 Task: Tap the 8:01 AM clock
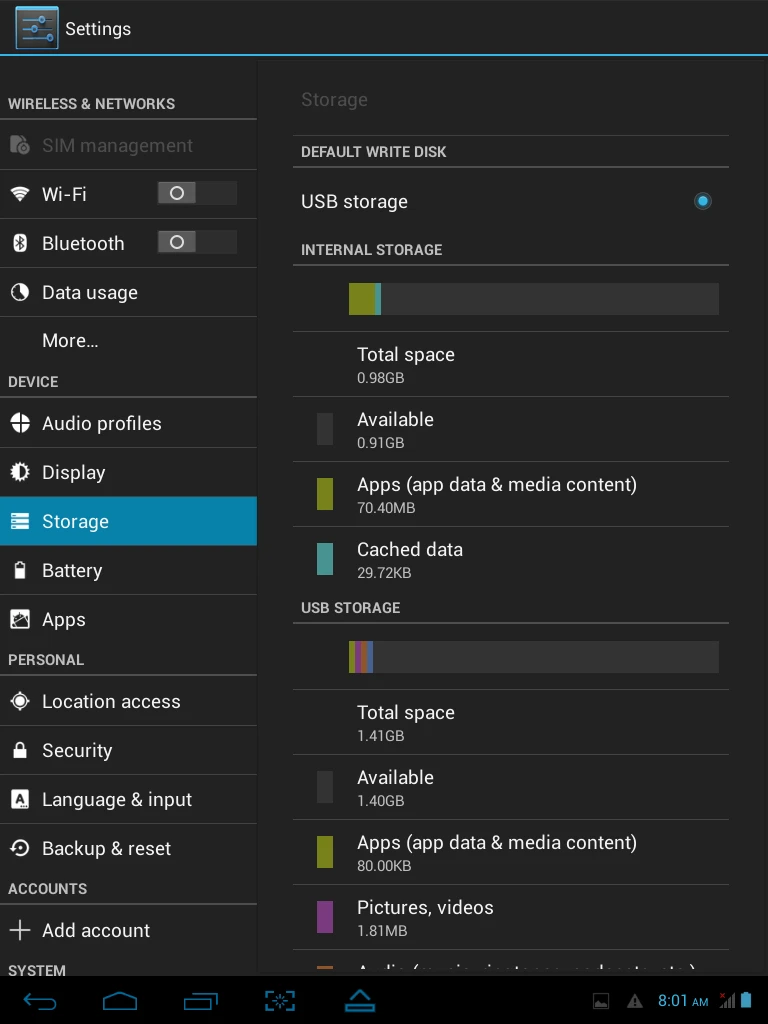tap(682, 1000)
